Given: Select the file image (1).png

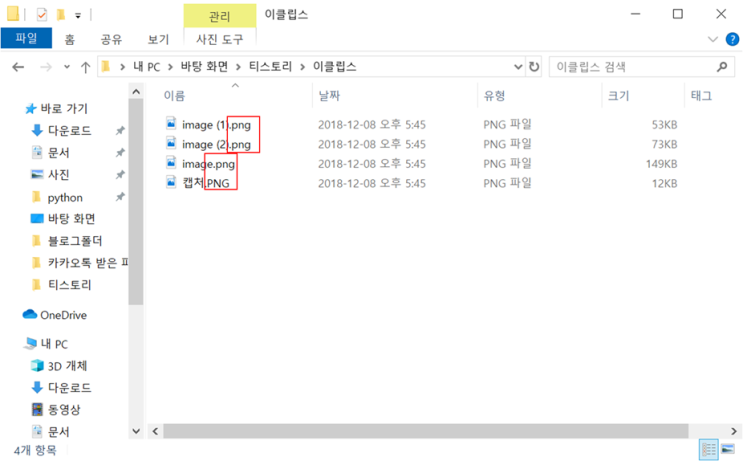Looking at the screenshot, I should (x=216, y=125).
